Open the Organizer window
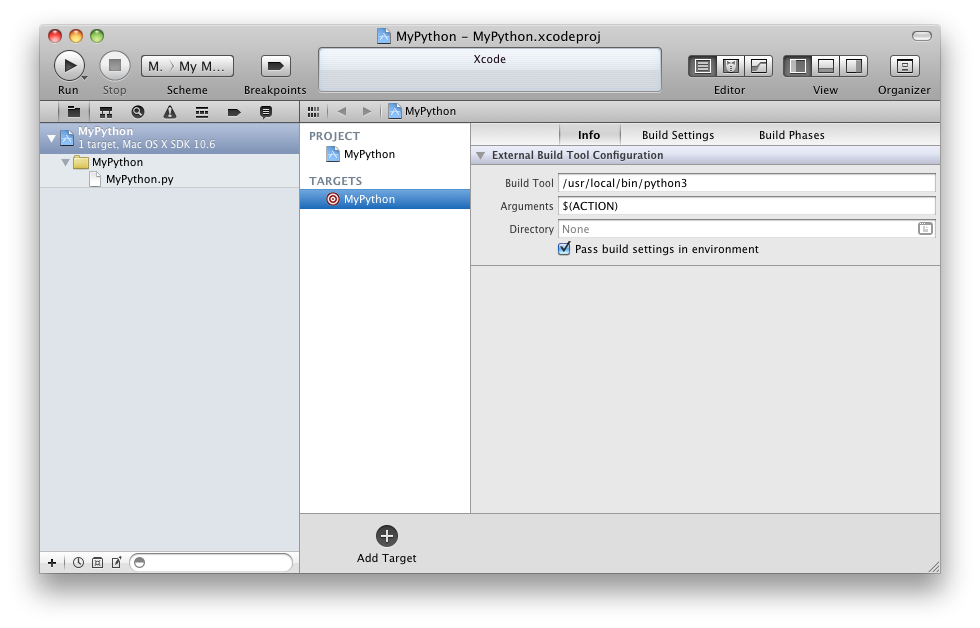 904,66
